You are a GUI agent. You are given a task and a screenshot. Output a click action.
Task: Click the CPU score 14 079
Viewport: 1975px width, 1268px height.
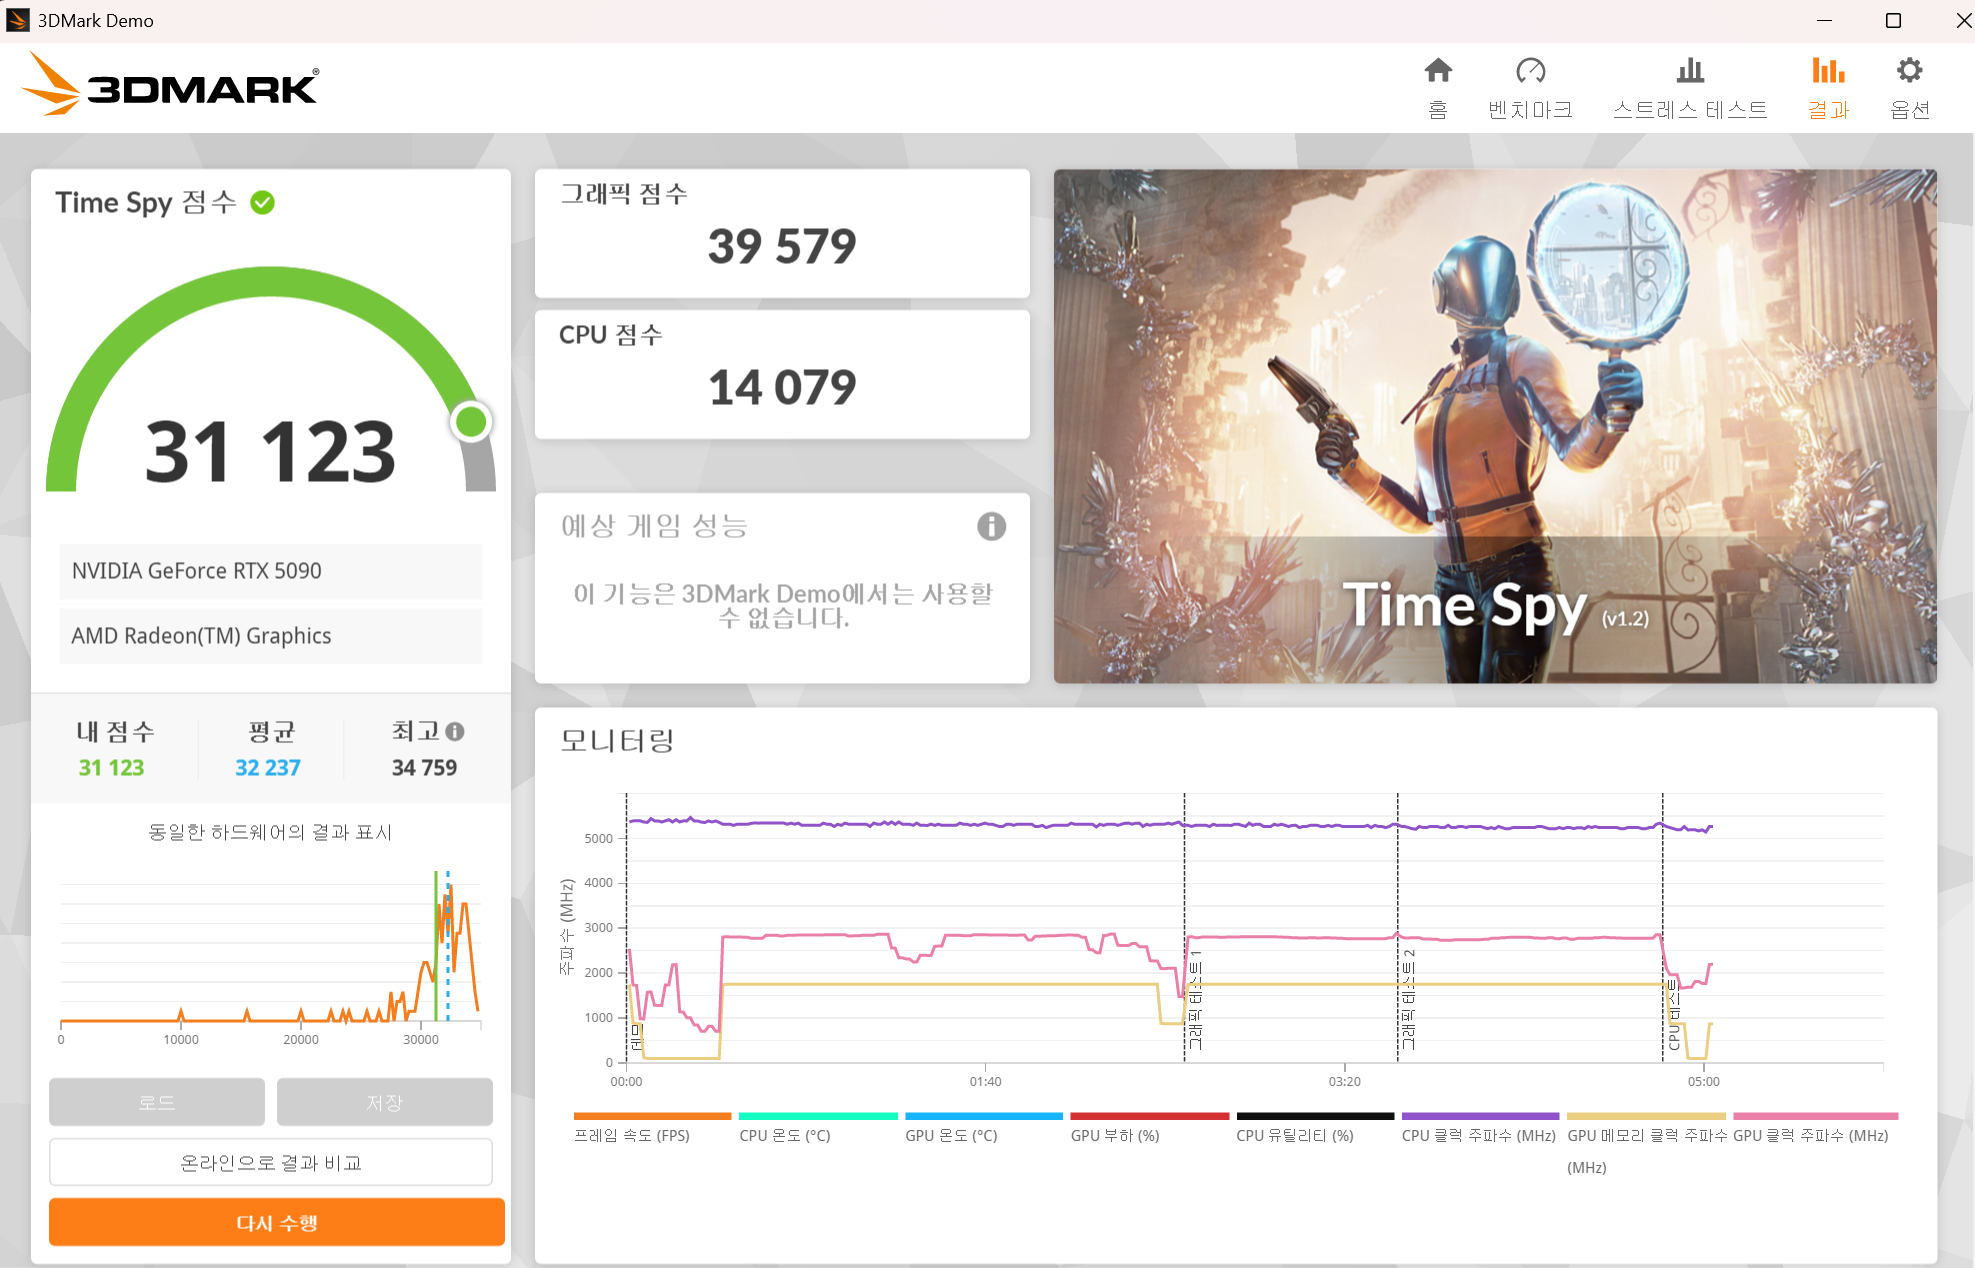click(x=782, y=387)
